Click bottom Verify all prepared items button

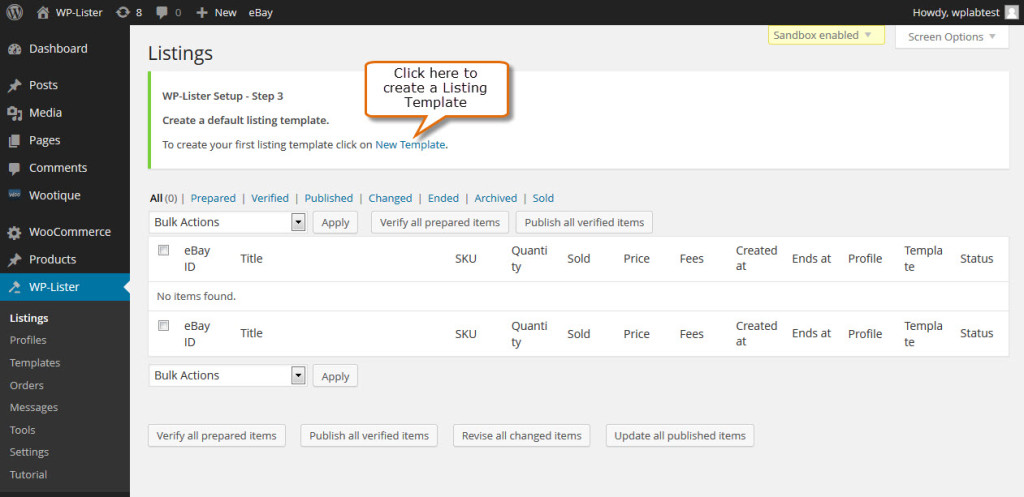[217, 436]
